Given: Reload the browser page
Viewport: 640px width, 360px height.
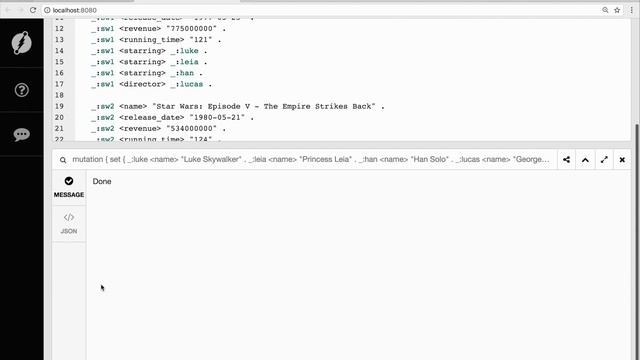Looking at the screenshot, I should click(x=33, y=10).
